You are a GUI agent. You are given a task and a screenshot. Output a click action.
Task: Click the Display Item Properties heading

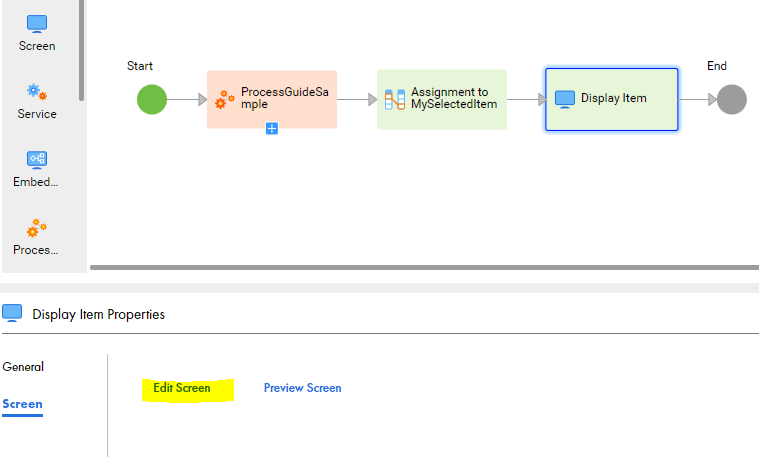[99, 314]
